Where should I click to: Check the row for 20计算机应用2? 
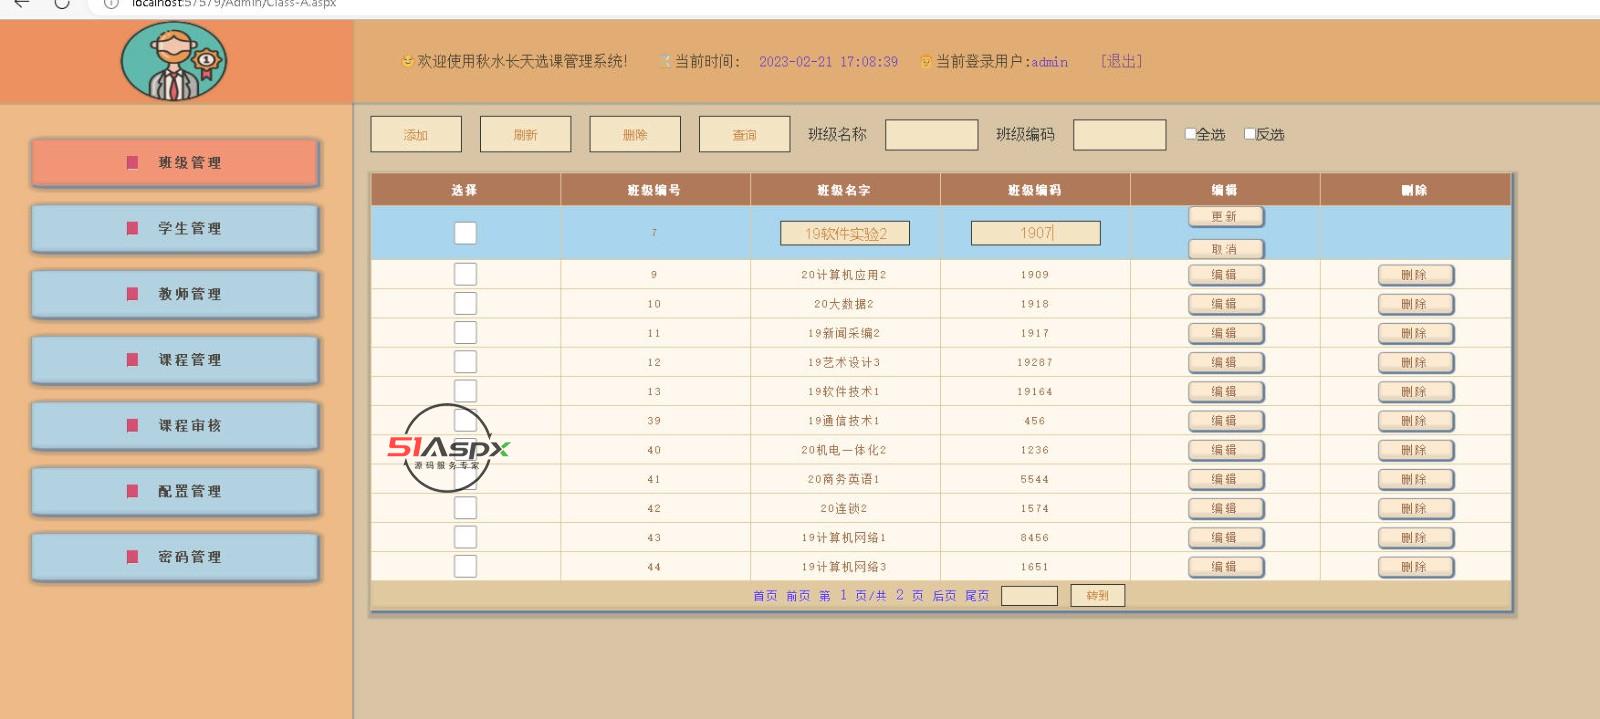pyautogui.click(x=465, y=274)
